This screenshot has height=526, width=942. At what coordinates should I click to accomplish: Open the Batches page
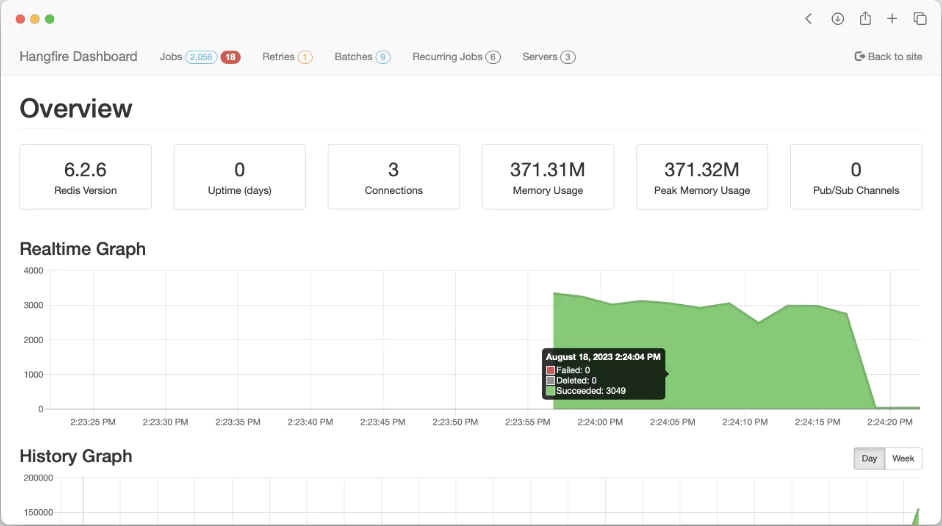tap(353, 56)
